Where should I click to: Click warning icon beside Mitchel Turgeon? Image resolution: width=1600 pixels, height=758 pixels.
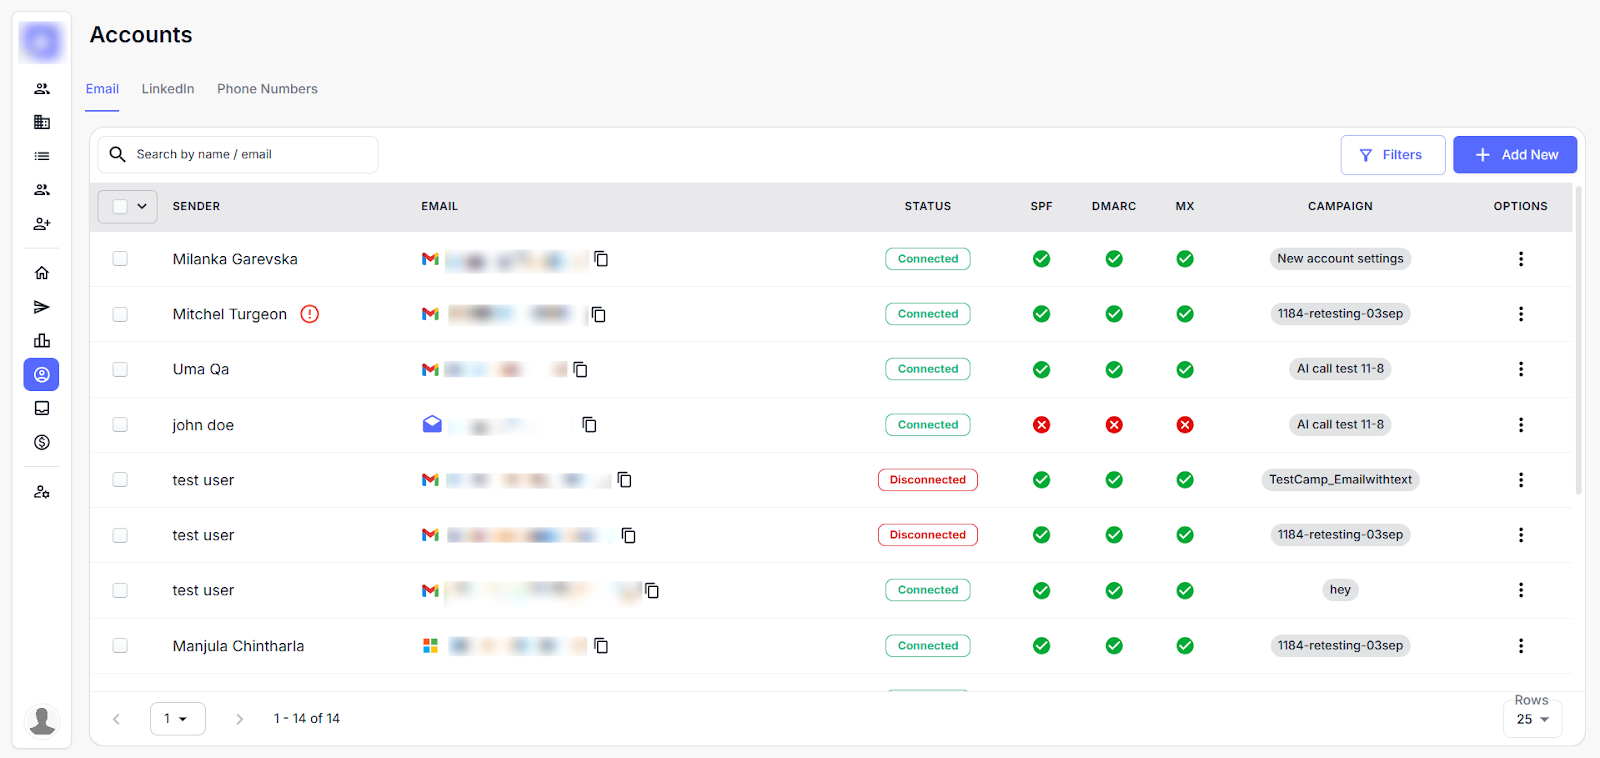tap(310, 314)
